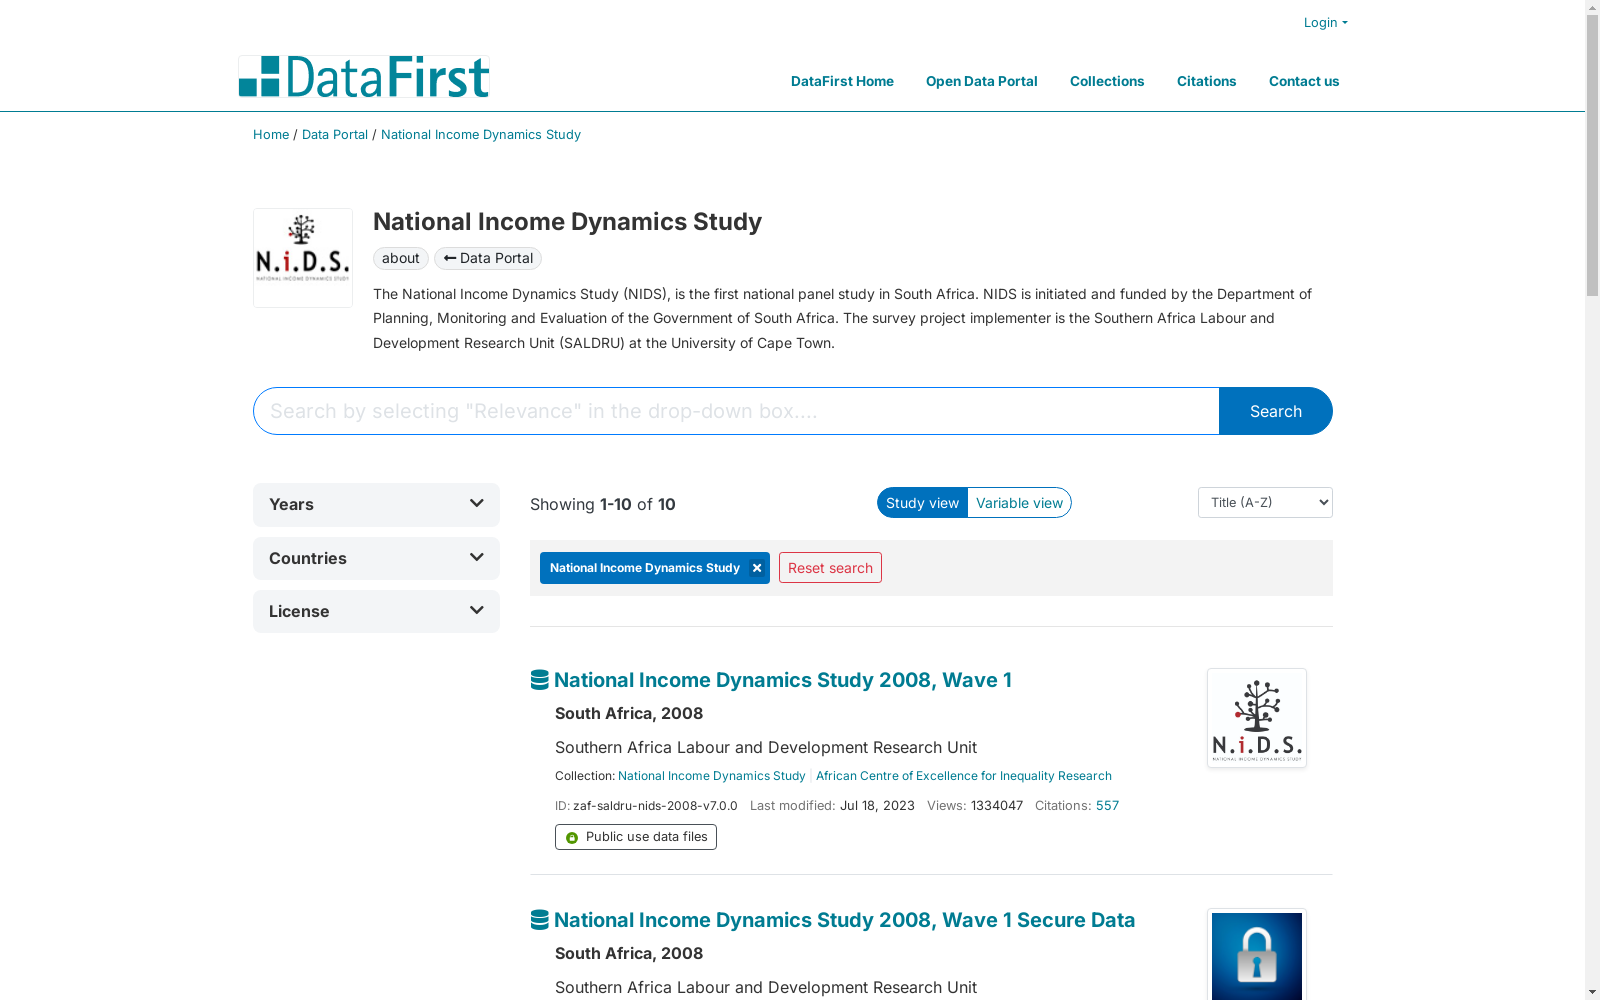Open the Citations menu item
Image resolution: width=1600 pixels, height=1000 pixels.
tap(1206, 81)
